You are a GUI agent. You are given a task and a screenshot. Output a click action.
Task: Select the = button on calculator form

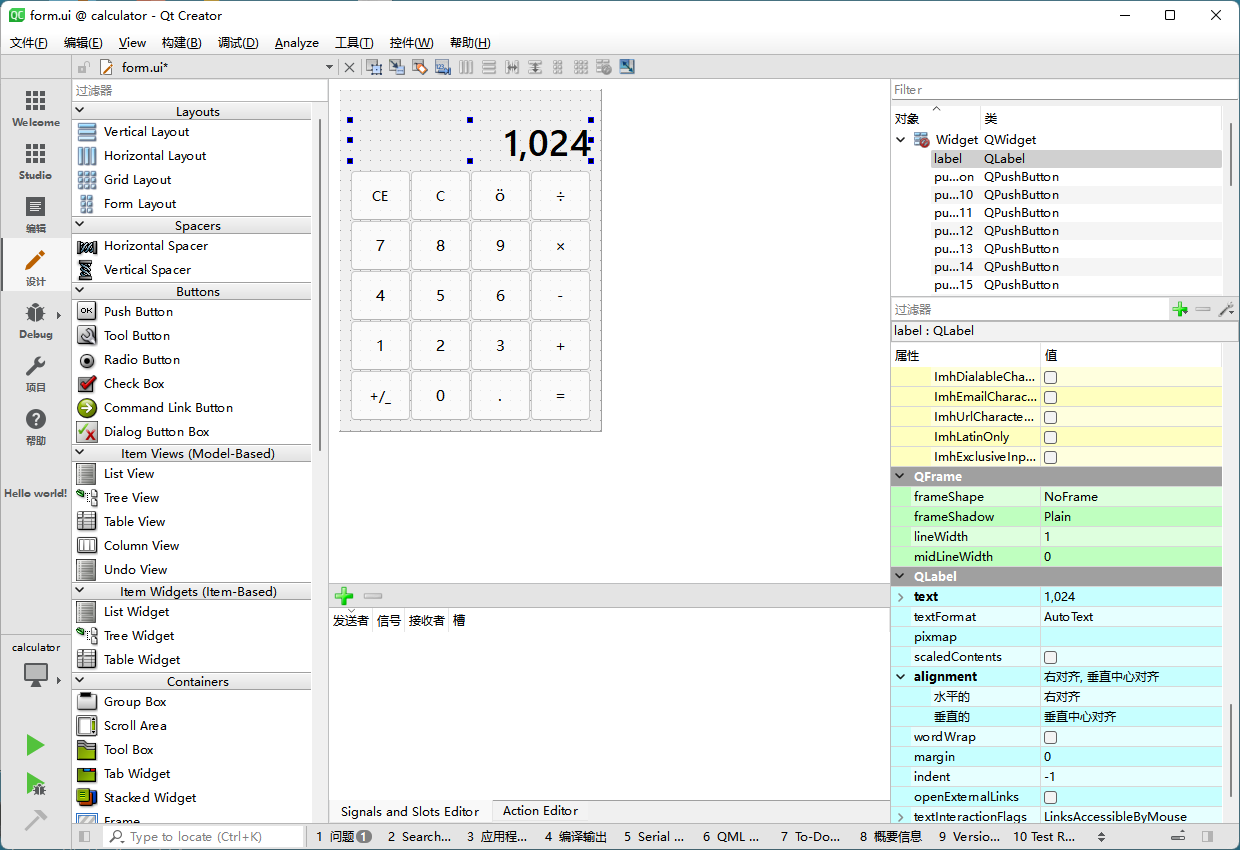(x=560, y=396)
